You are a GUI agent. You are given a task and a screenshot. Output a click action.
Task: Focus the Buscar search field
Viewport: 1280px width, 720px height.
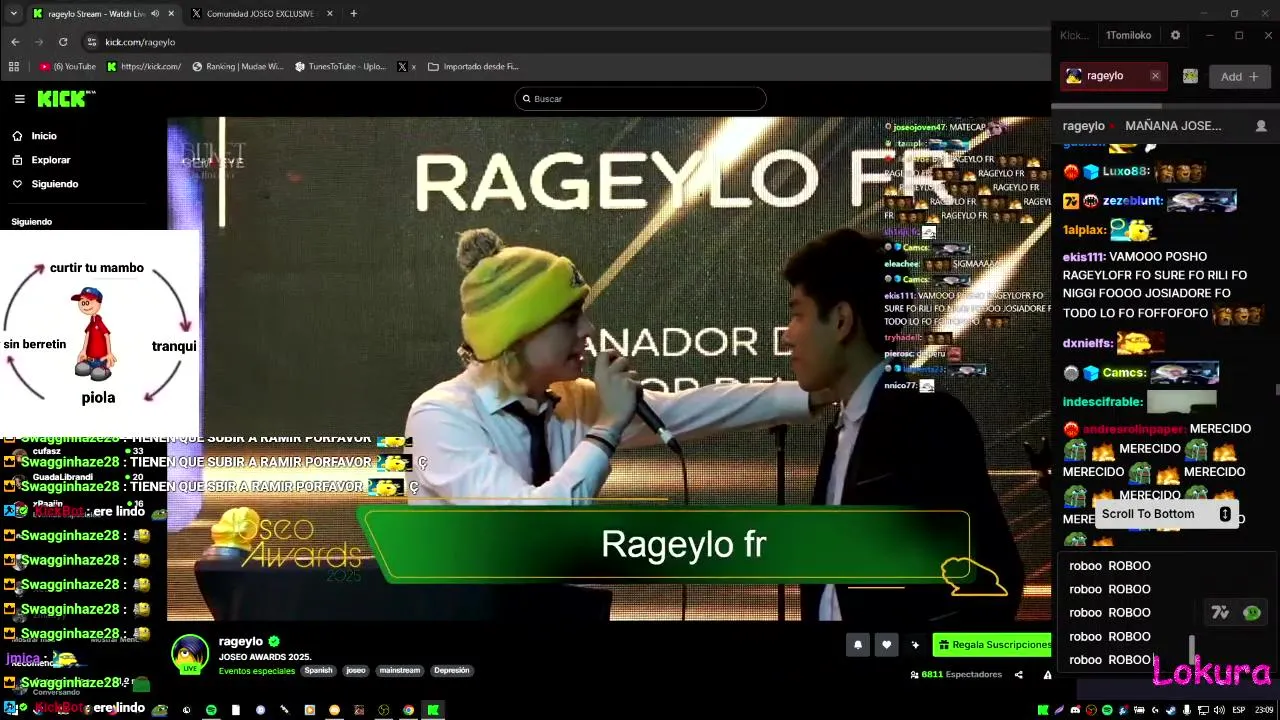[x=640, y=98]
